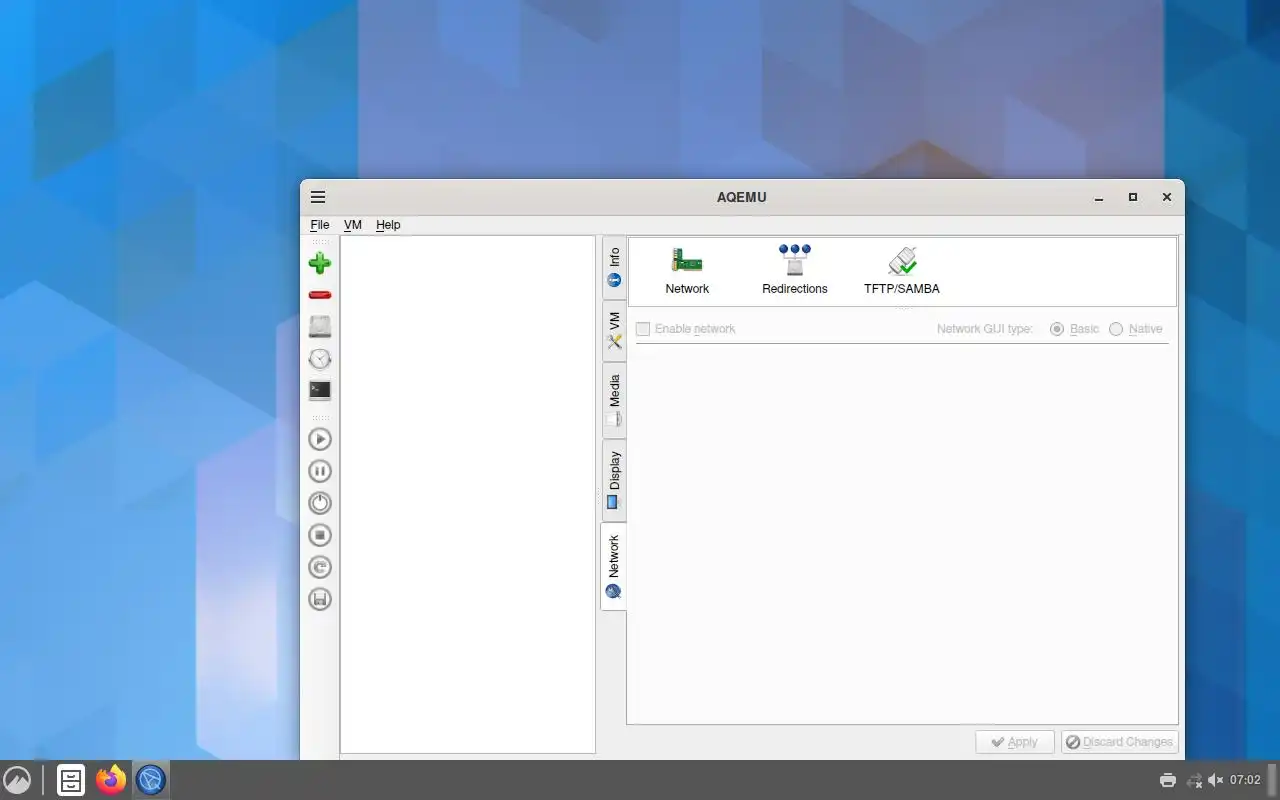The height and width of the screenshot is (800, 1280).
Task: Click the AQEMU taskbar window button
Action: click(151, 780)
